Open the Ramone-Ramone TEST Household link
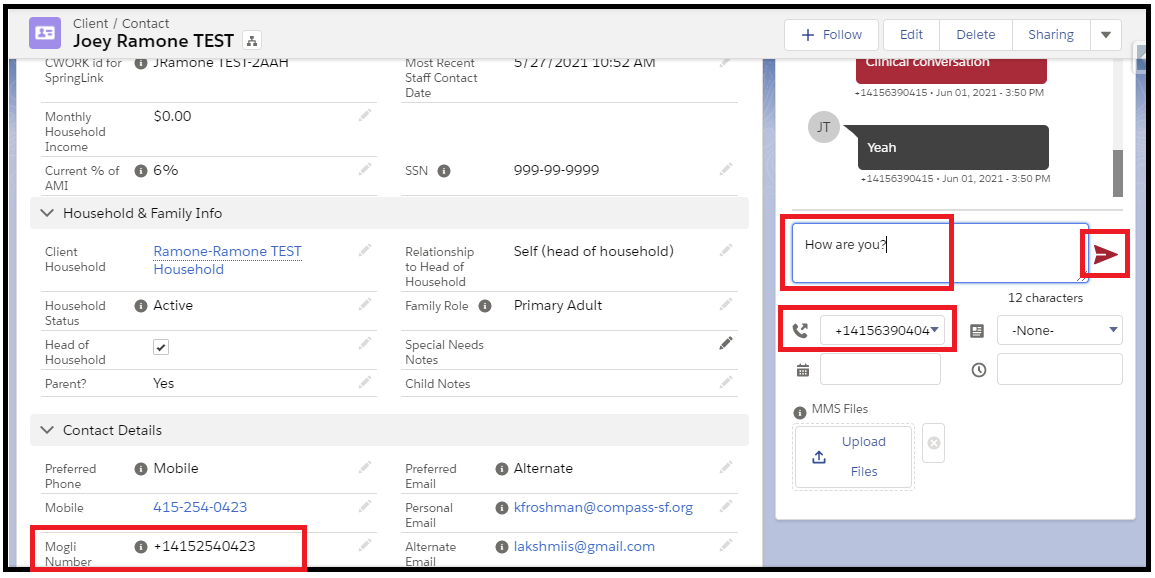The height and width of the screenshot is (578, 1155). (x=227, y=260)
